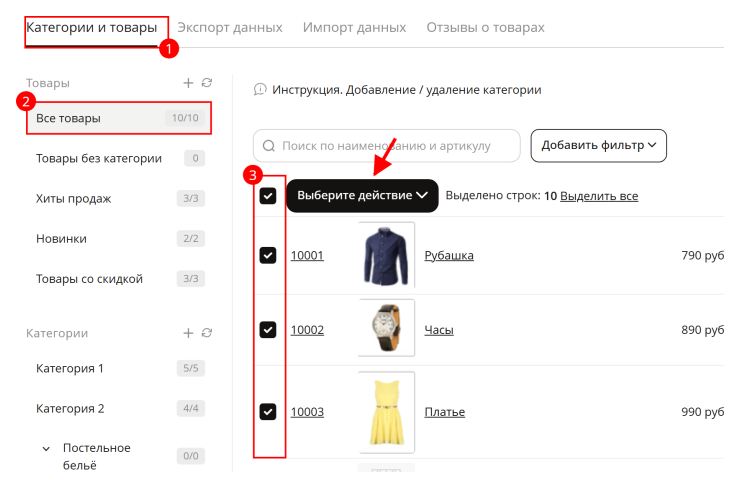
Task: Click the product search input field
Action: click(x=387, y=146)
